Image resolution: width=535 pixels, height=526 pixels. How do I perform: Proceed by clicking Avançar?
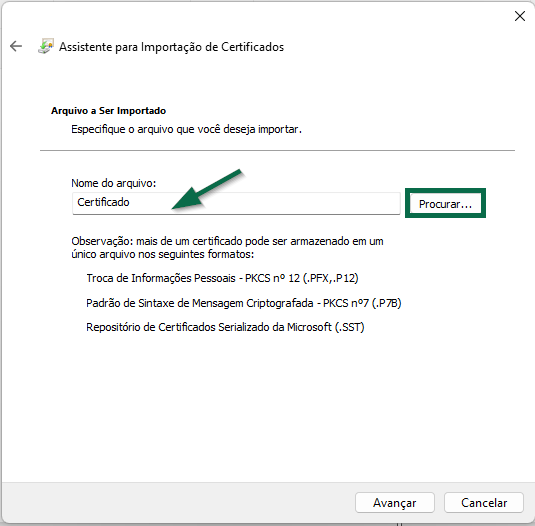click(394, 502)
